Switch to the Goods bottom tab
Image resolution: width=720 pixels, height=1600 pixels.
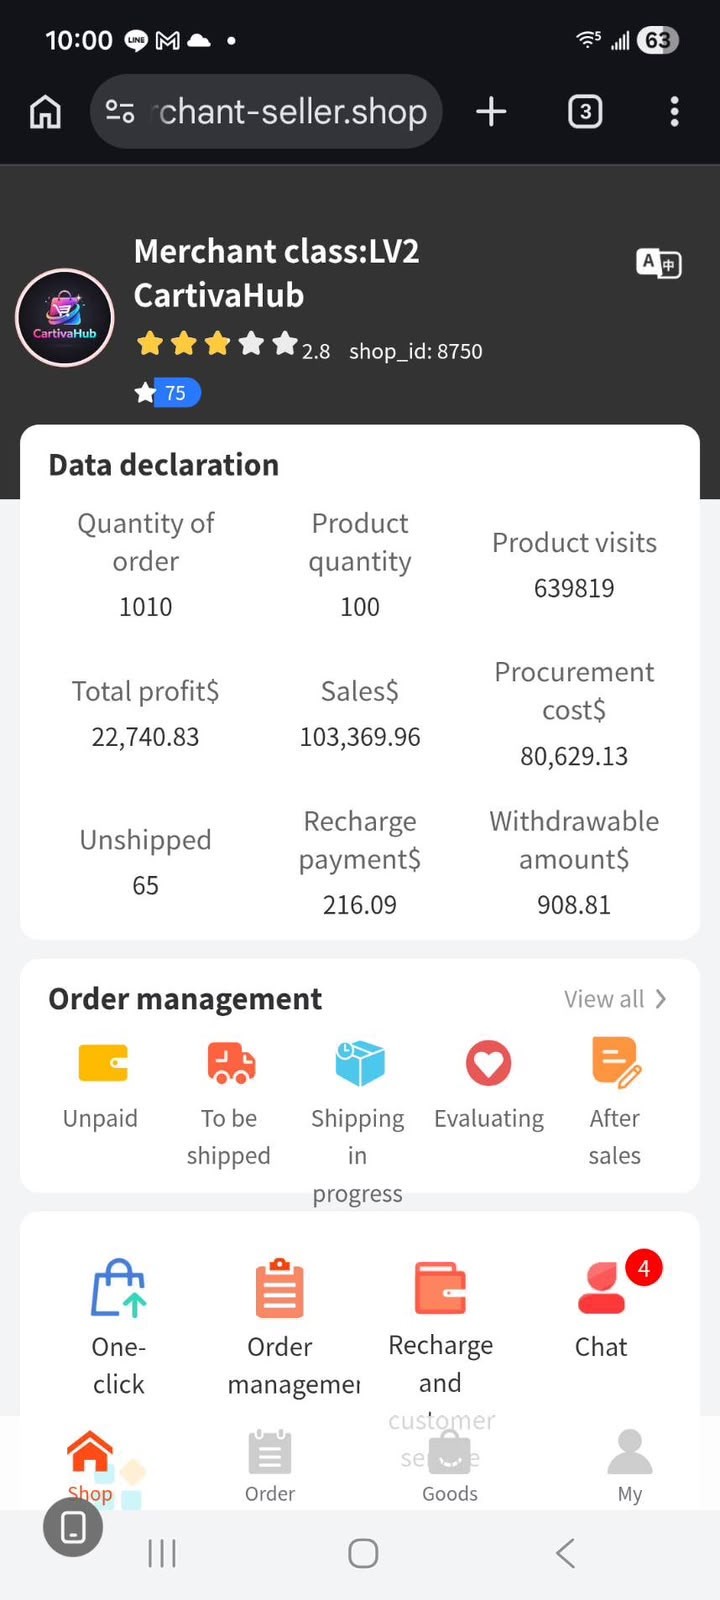click(x=450, y=1466)
